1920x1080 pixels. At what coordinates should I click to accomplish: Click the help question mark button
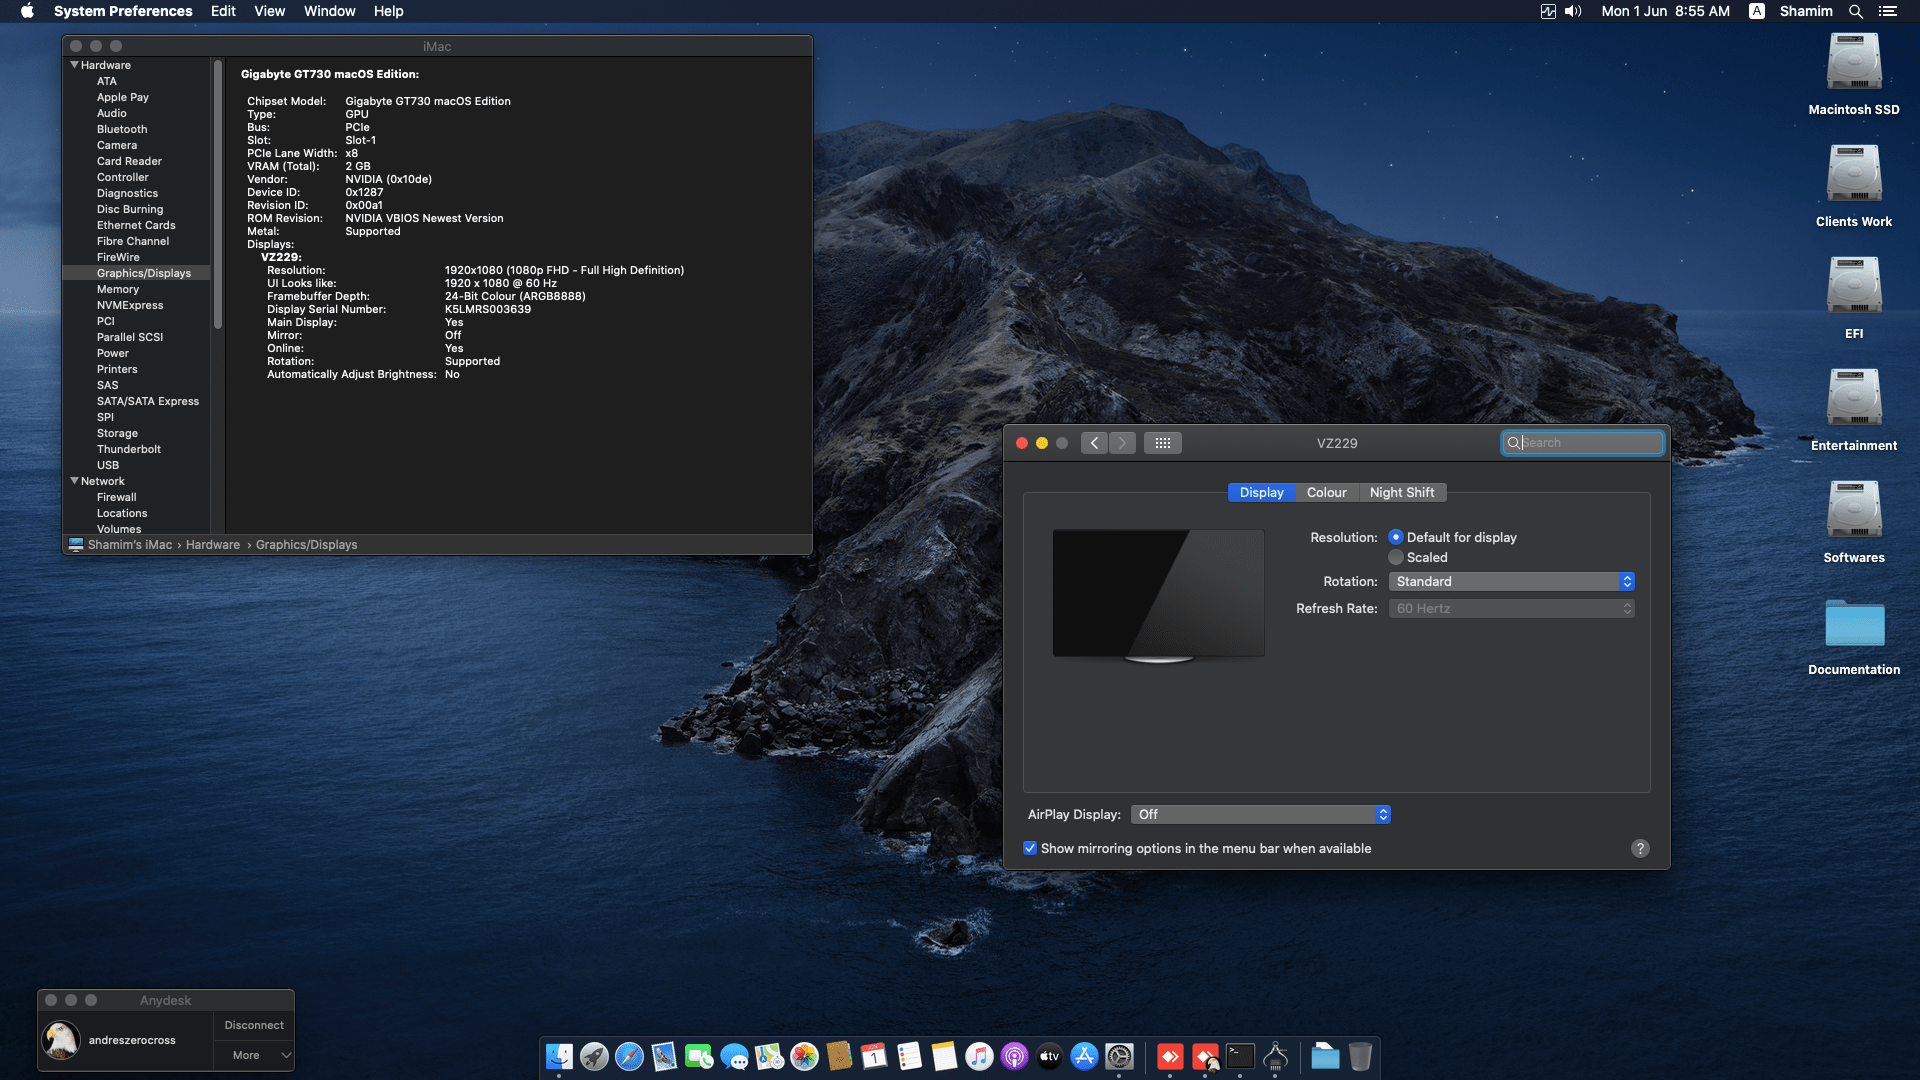(x=1640, y=848)
